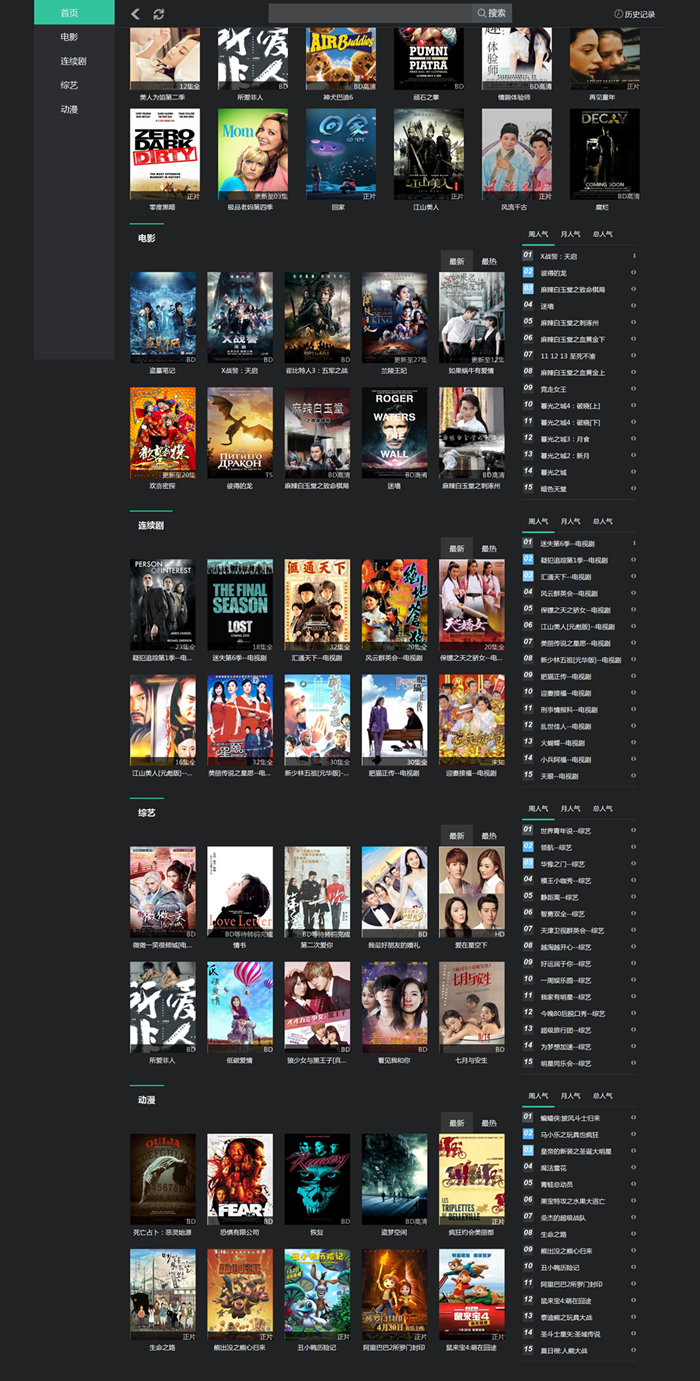Click ranked link 暗色天堂

coord(553,489)
